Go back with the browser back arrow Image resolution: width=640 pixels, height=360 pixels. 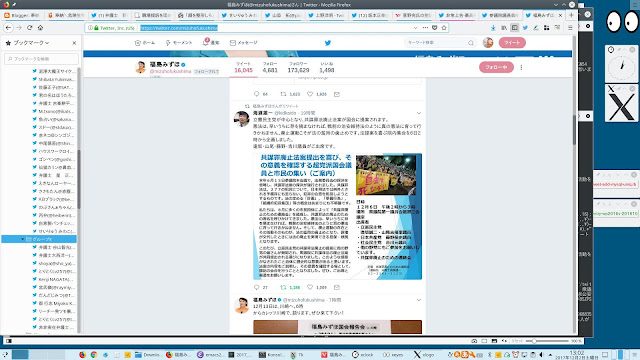[8, 28]
